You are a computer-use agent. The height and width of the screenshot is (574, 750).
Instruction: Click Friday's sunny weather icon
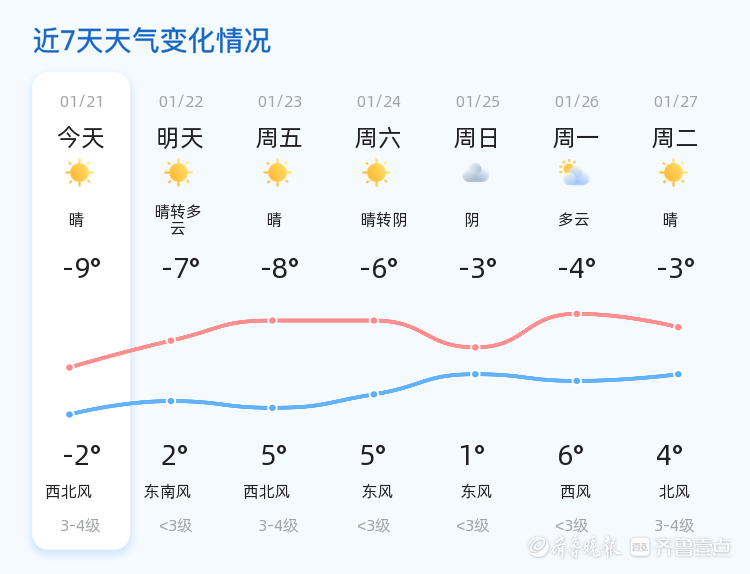click(277, 173)
